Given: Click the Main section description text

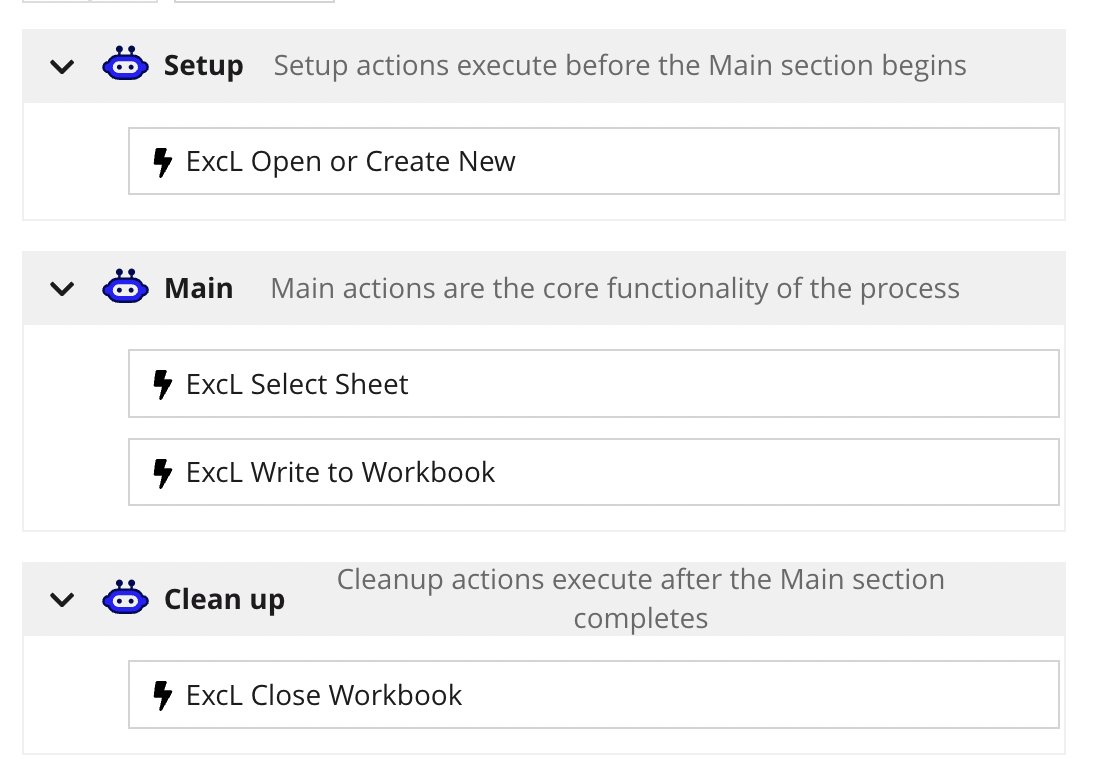Looking at the screenshot, I should point(615,289).
